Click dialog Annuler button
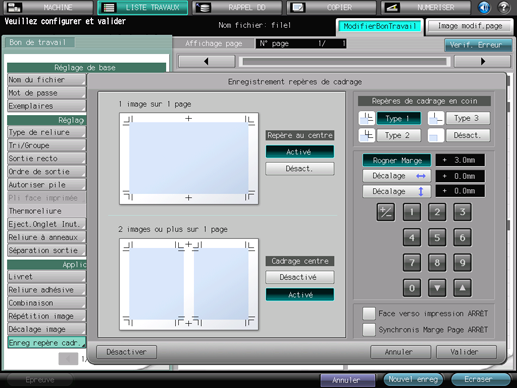The height and width of the screenshot is (388, 517). click(400, 352)
